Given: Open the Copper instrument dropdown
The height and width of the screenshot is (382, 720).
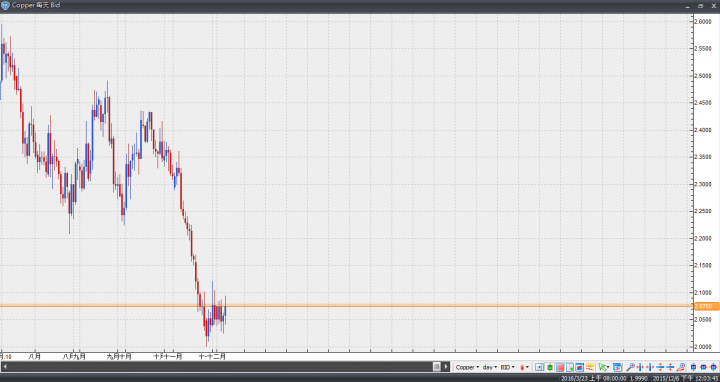Looking at the screenshot, I should 467,367.
